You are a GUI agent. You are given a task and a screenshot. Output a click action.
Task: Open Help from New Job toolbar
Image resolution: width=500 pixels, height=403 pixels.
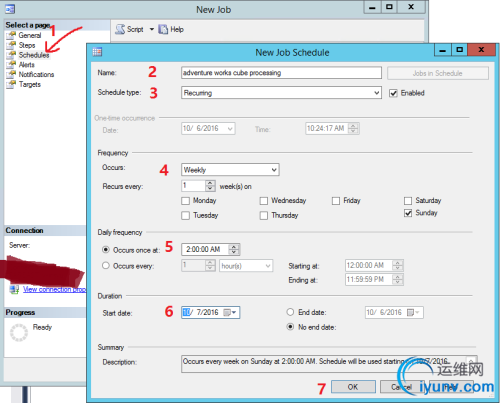[171, 29]
